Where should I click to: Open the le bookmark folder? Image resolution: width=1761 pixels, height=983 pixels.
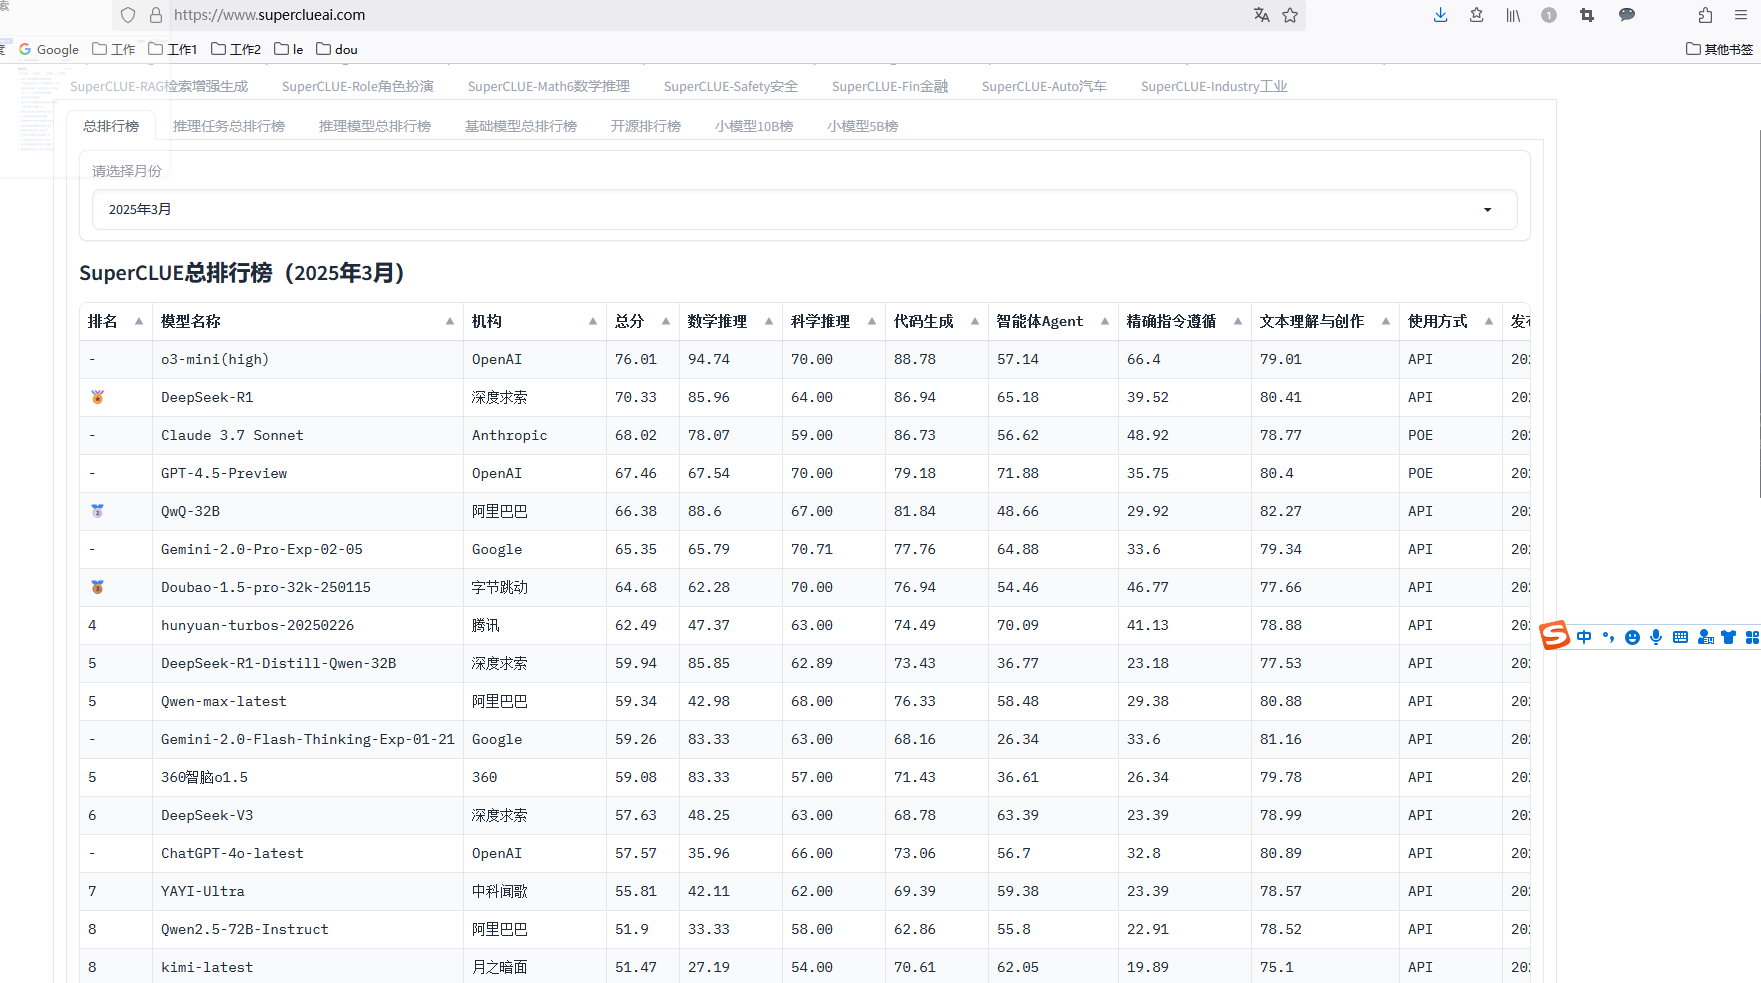288,49
